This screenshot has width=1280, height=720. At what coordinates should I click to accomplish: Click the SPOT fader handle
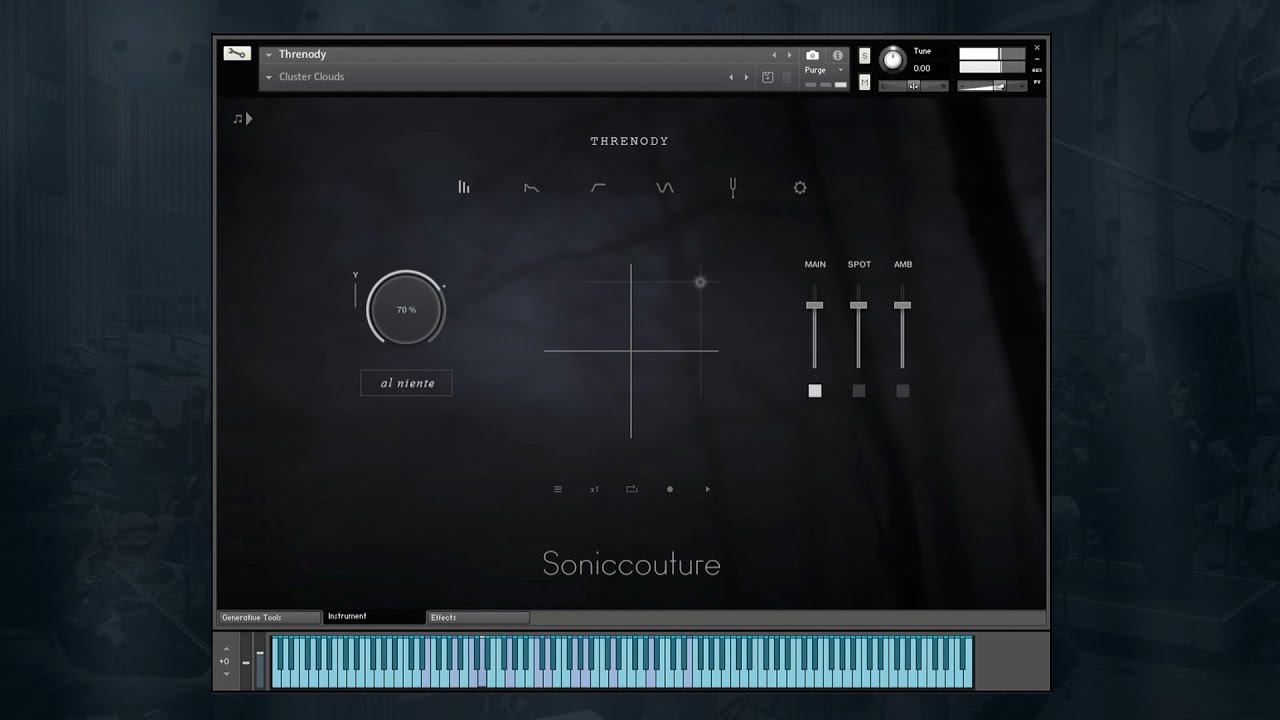tap(859, 305)
